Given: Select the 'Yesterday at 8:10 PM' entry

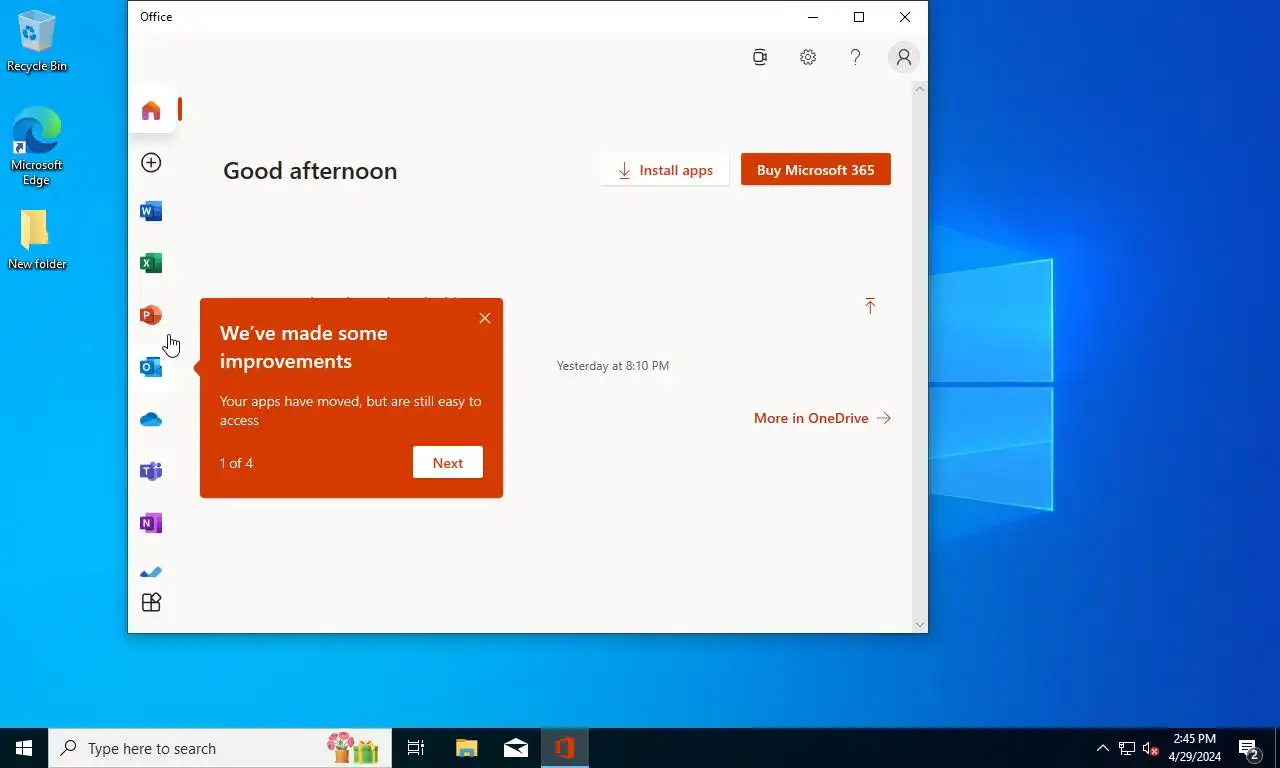Looking at the screenshot, I should point(613,366).
